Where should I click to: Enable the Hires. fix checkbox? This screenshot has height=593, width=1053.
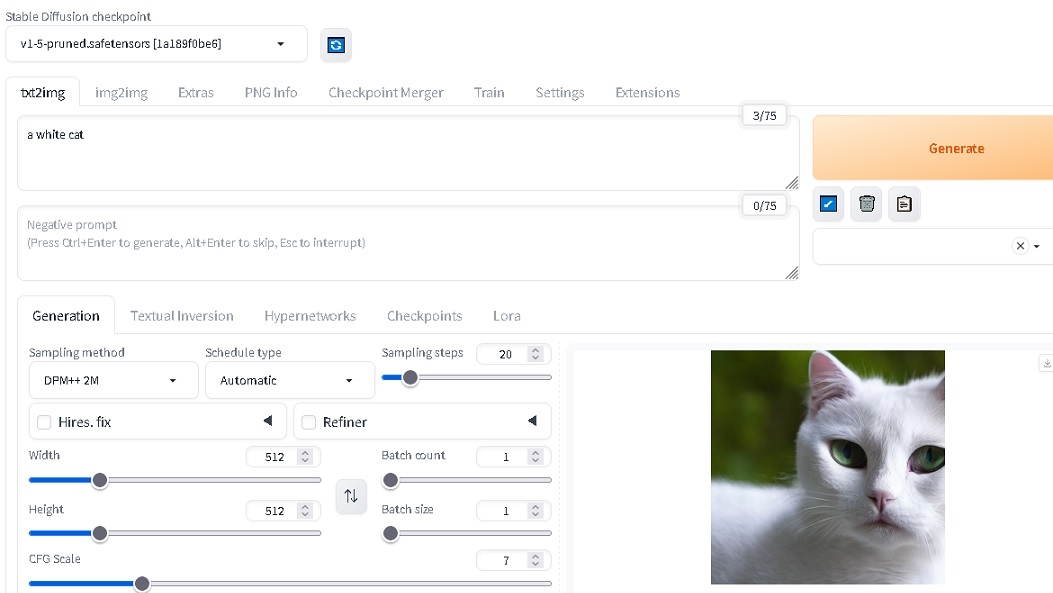point(44,422)
